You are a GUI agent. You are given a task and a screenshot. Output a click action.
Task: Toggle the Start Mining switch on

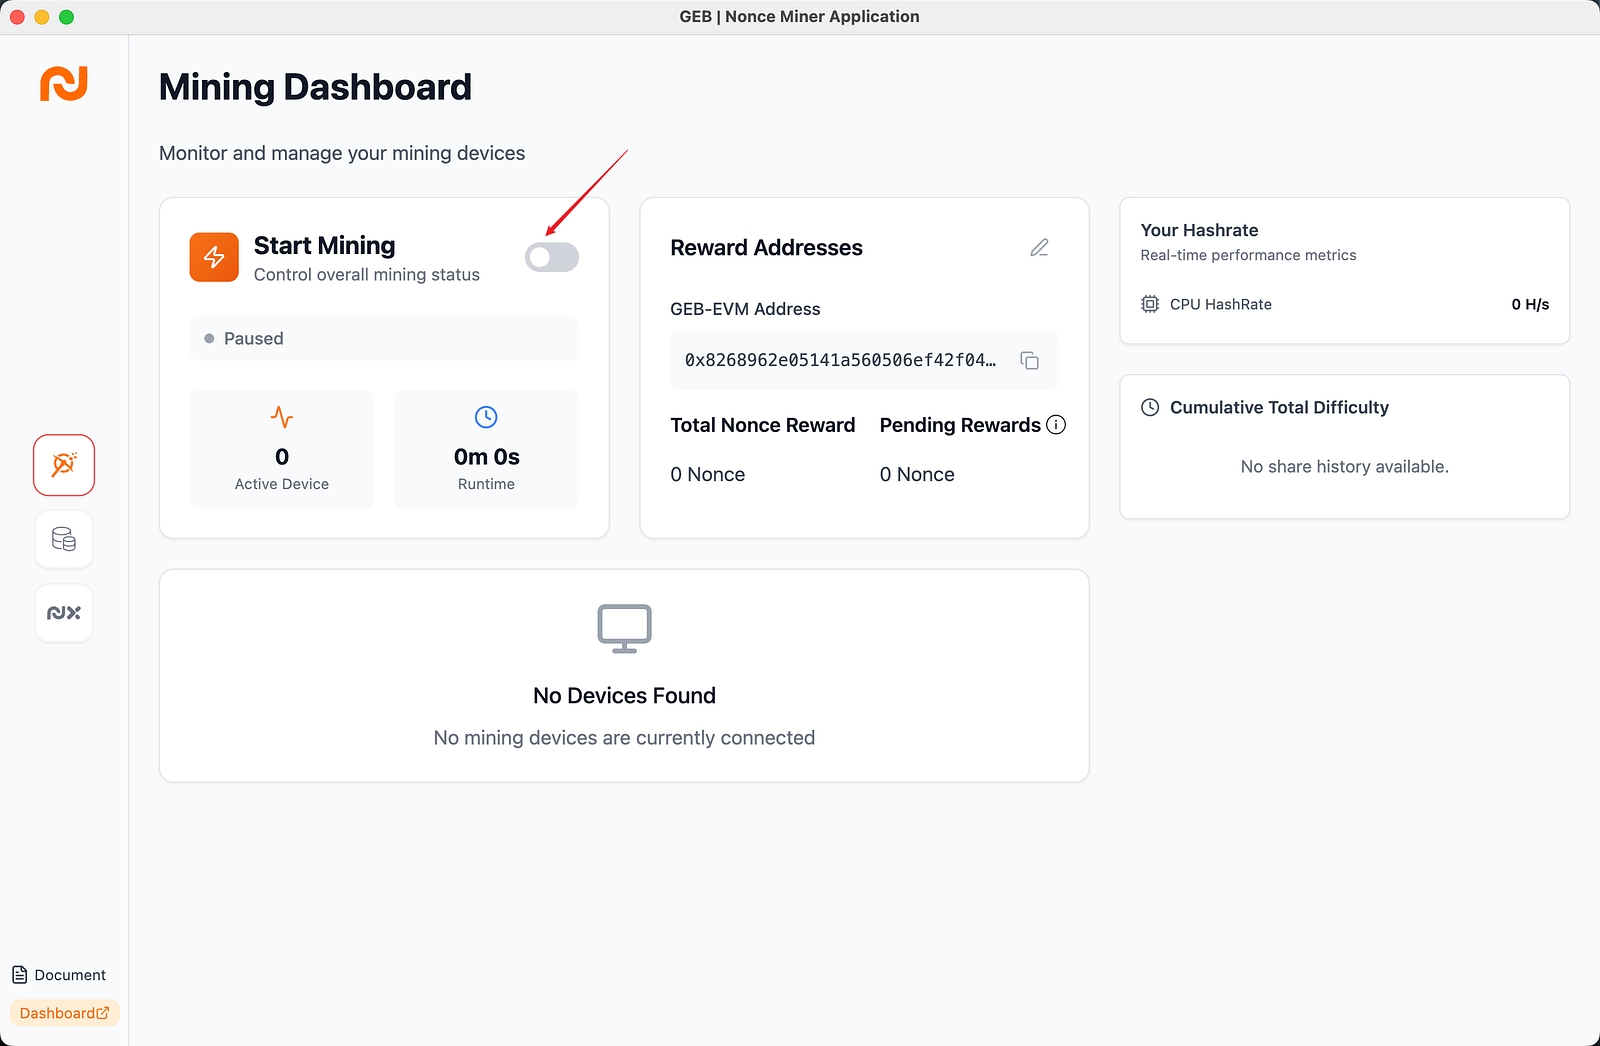pyautogui.click(x=551, y=257)
